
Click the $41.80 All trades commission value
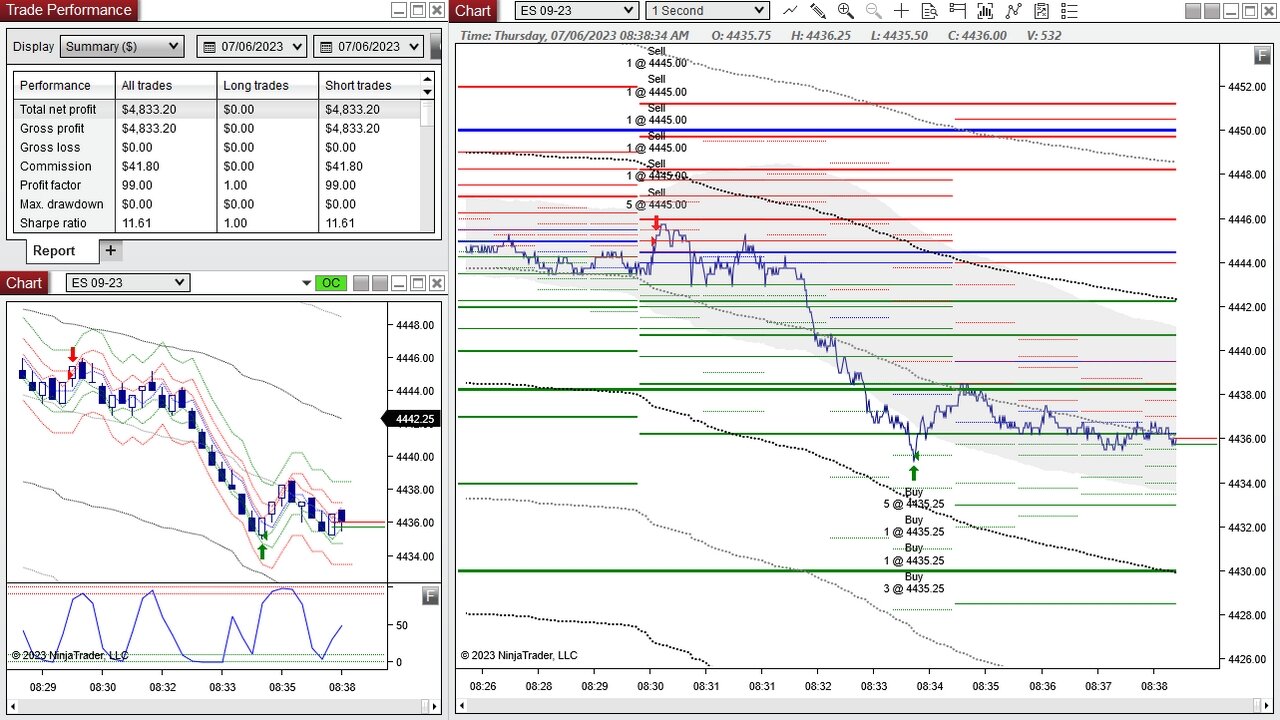click(142, 167)
